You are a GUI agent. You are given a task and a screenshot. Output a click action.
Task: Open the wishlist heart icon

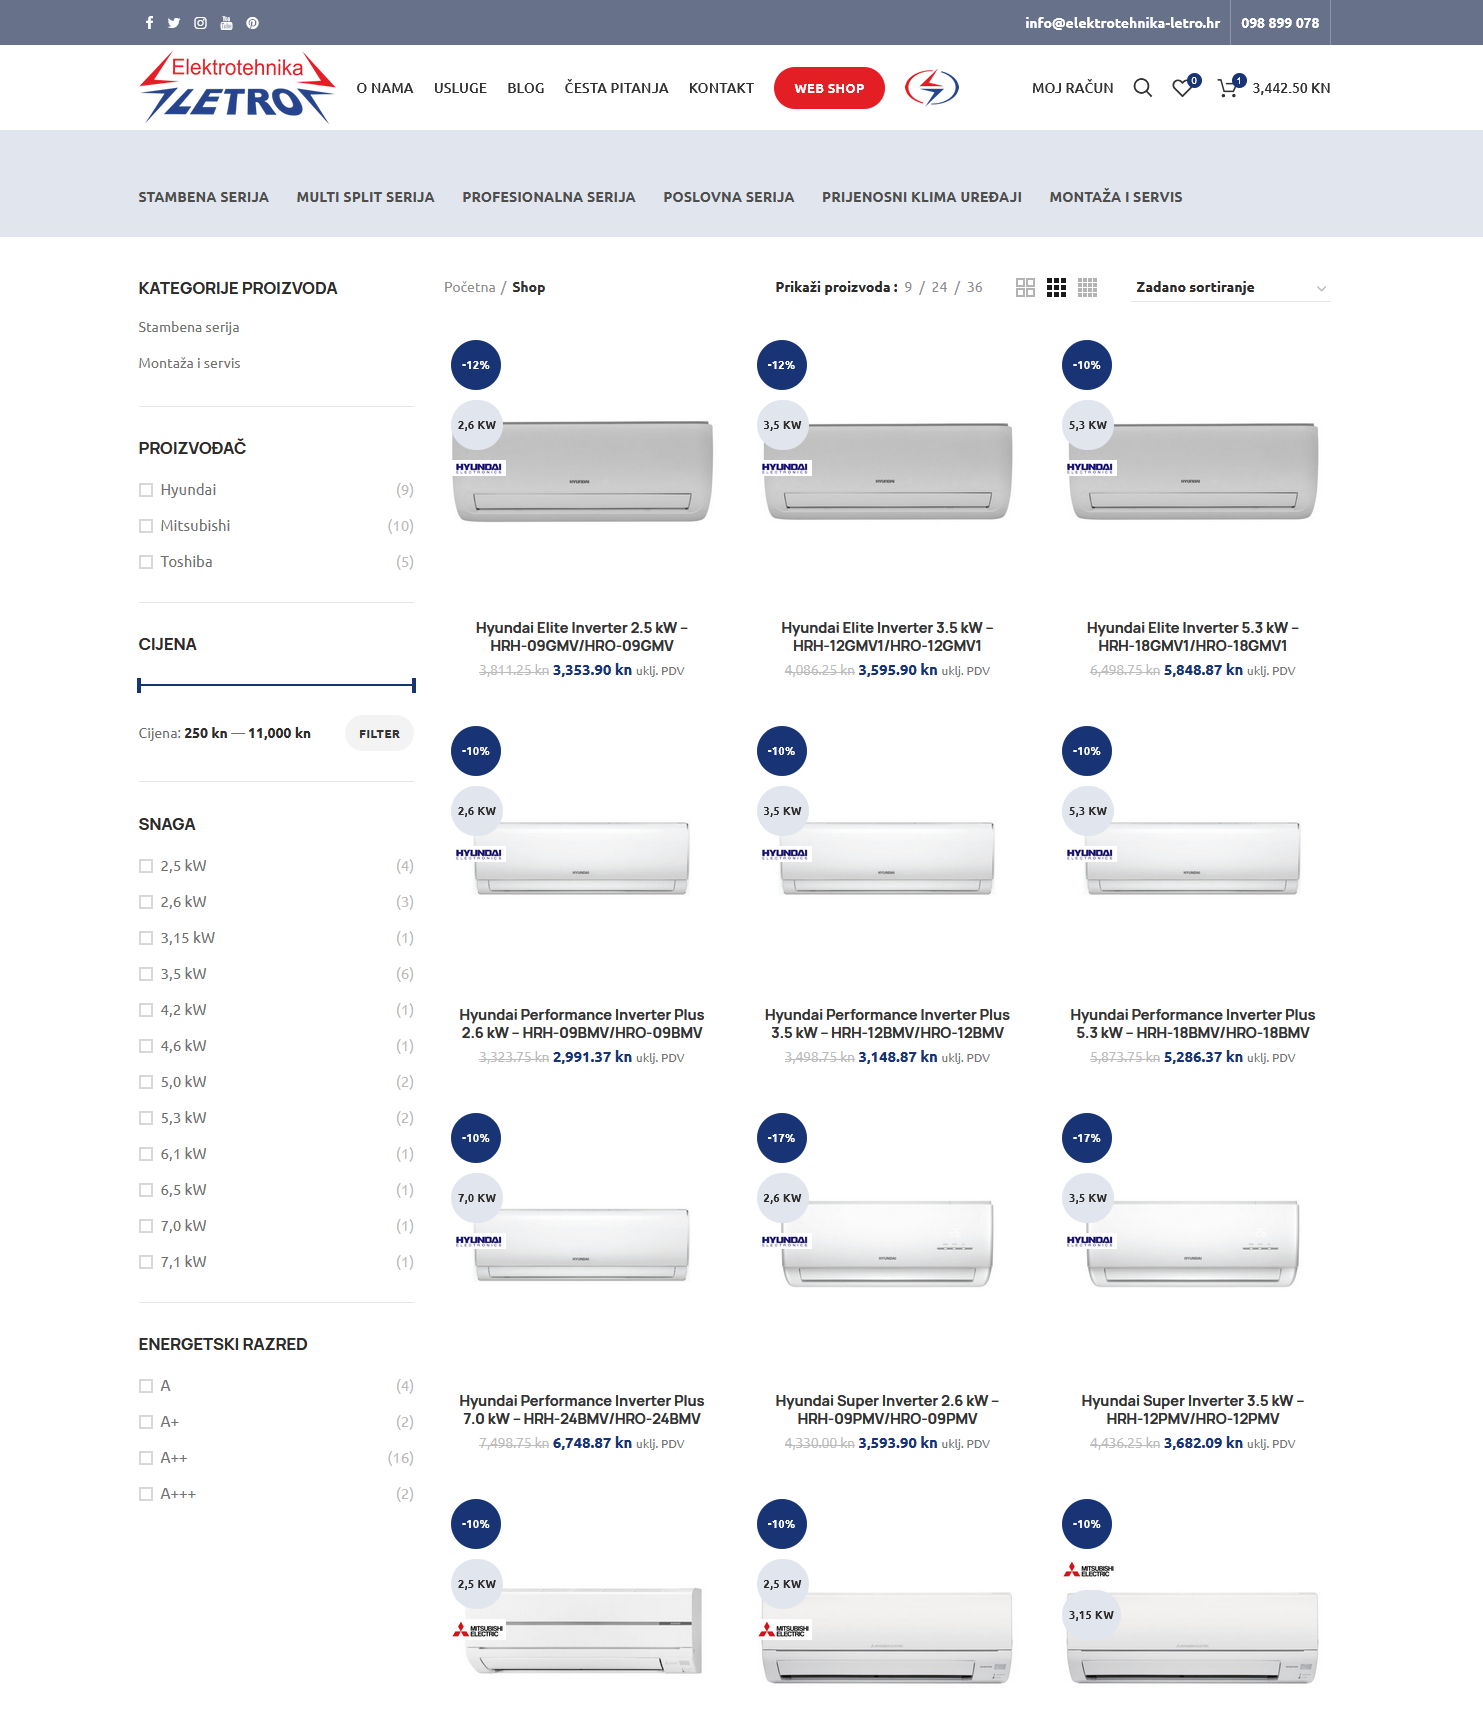tap(1182, 88)
